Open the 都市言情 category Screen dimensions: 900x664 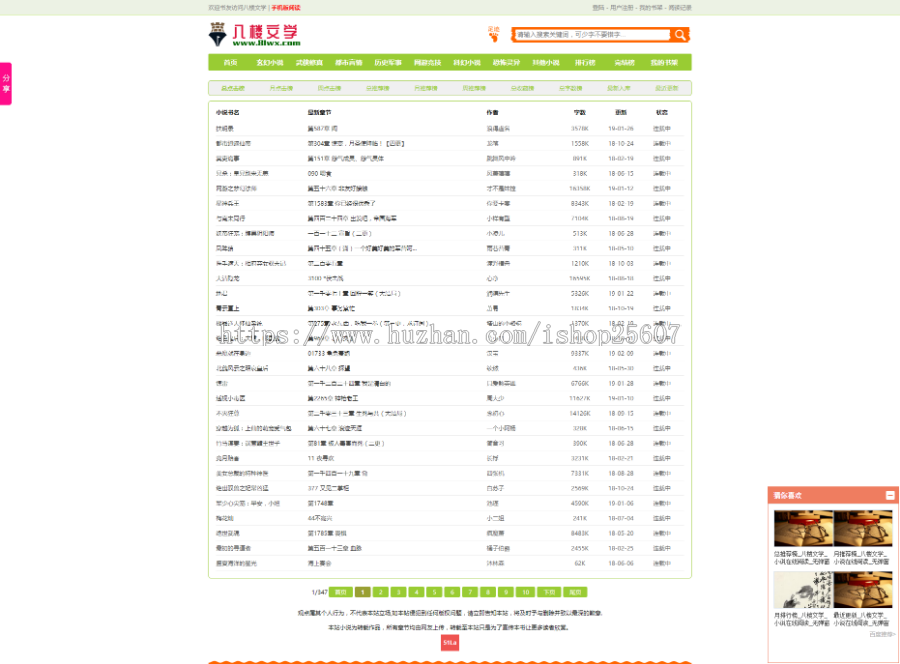[349, 63]
